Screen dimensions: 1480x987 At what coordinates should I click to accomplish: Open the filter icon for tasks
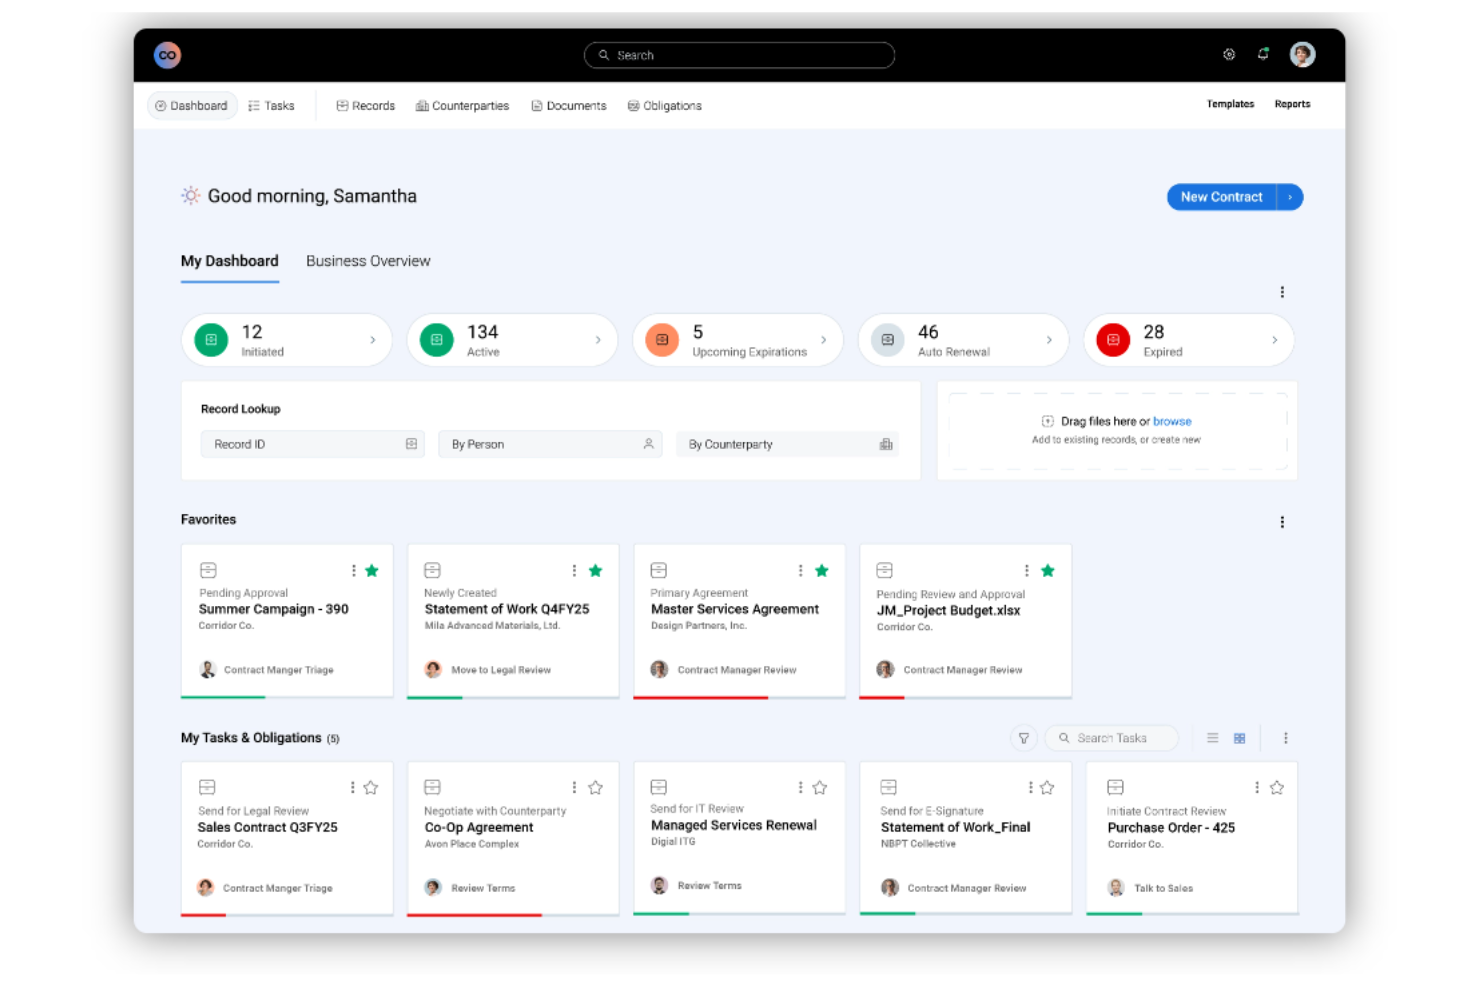tap(1024, 738)
